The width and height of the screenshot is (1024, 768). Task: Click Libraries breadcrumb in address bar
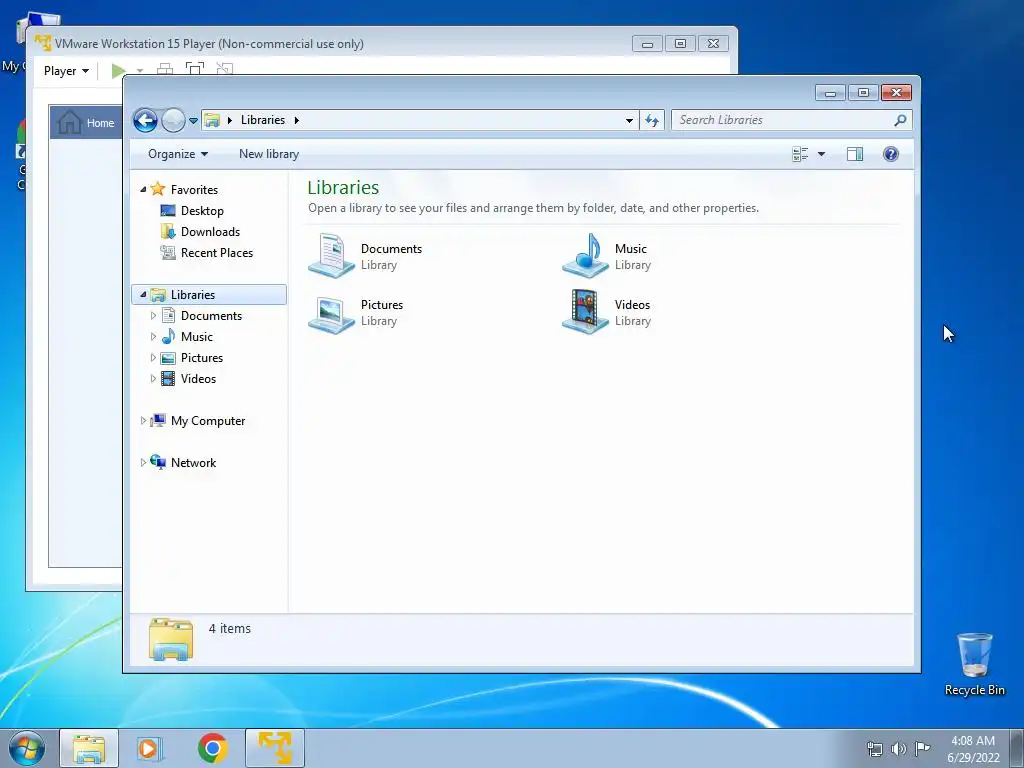point(263,120)
